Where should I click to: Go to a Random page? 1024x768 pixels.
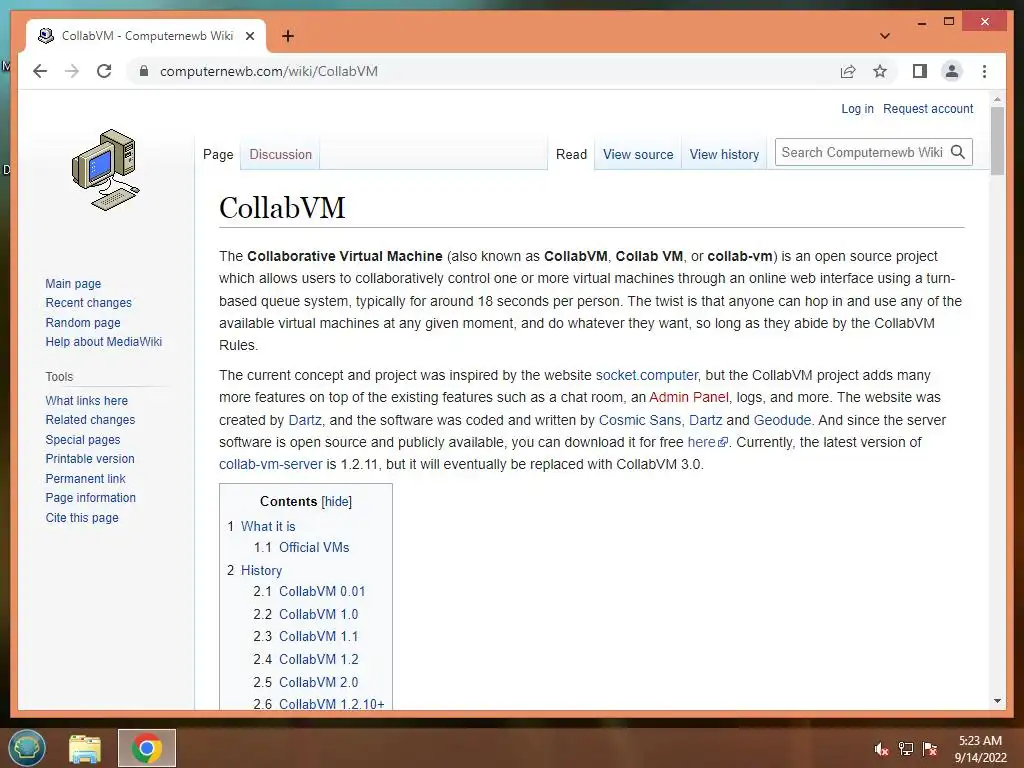pyautogui.click(x=83, y=322)
